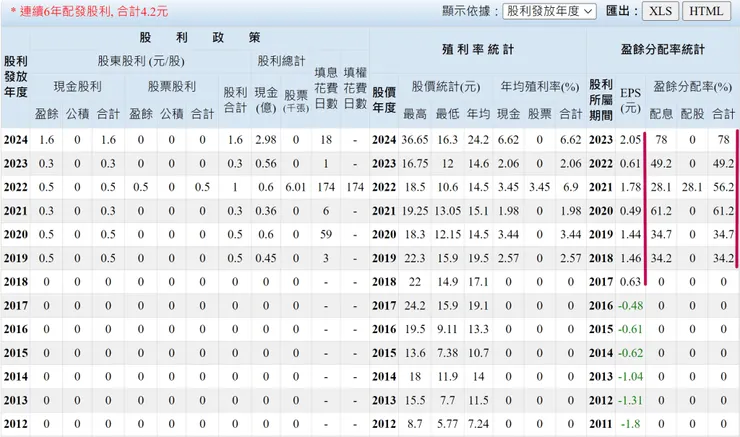This screenshot has width=740, height=437.
Task: Click the 股價統計(元) header
Action: 446,86
